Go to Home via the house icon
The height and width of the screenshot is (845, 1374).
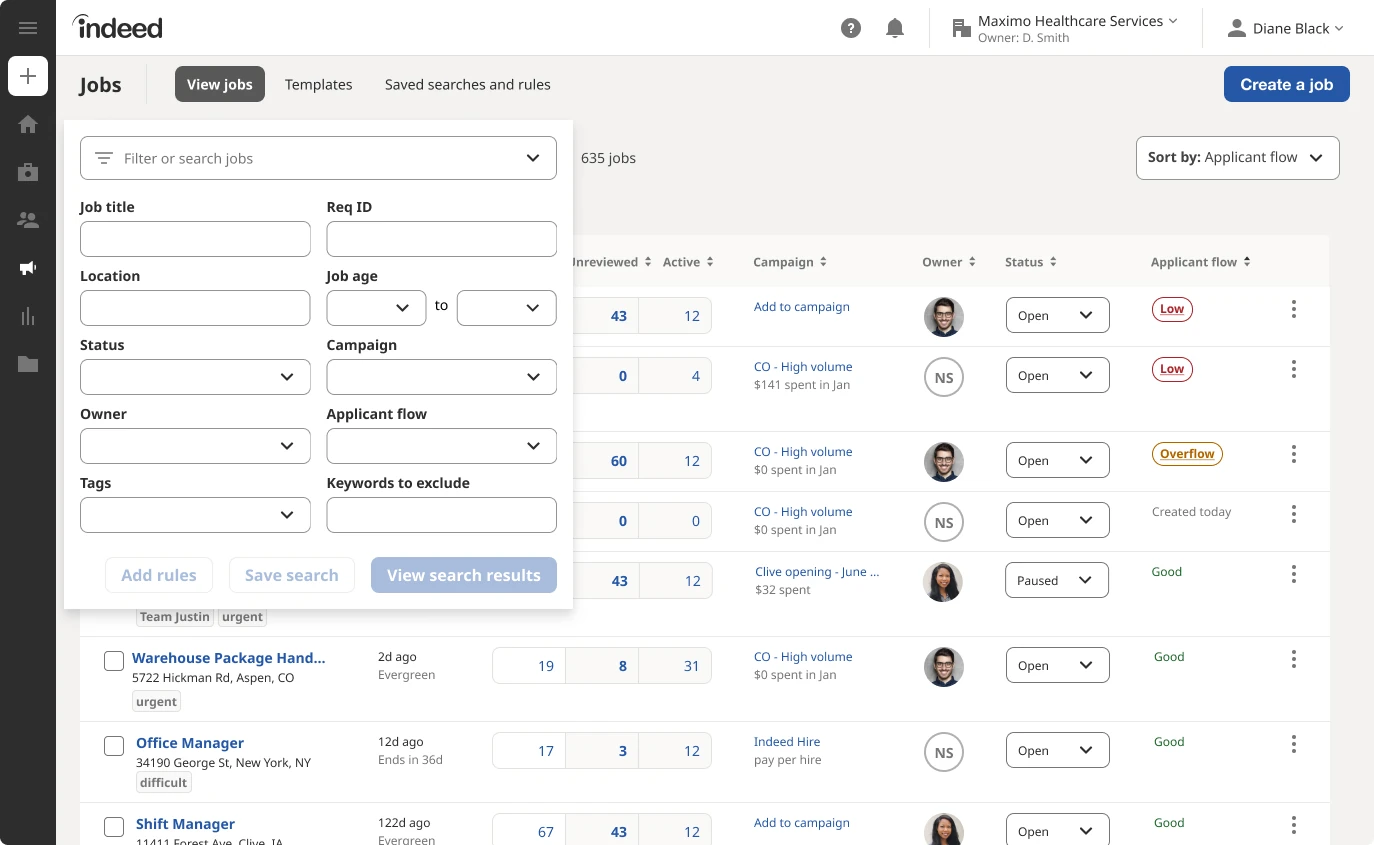pos(28,124)
